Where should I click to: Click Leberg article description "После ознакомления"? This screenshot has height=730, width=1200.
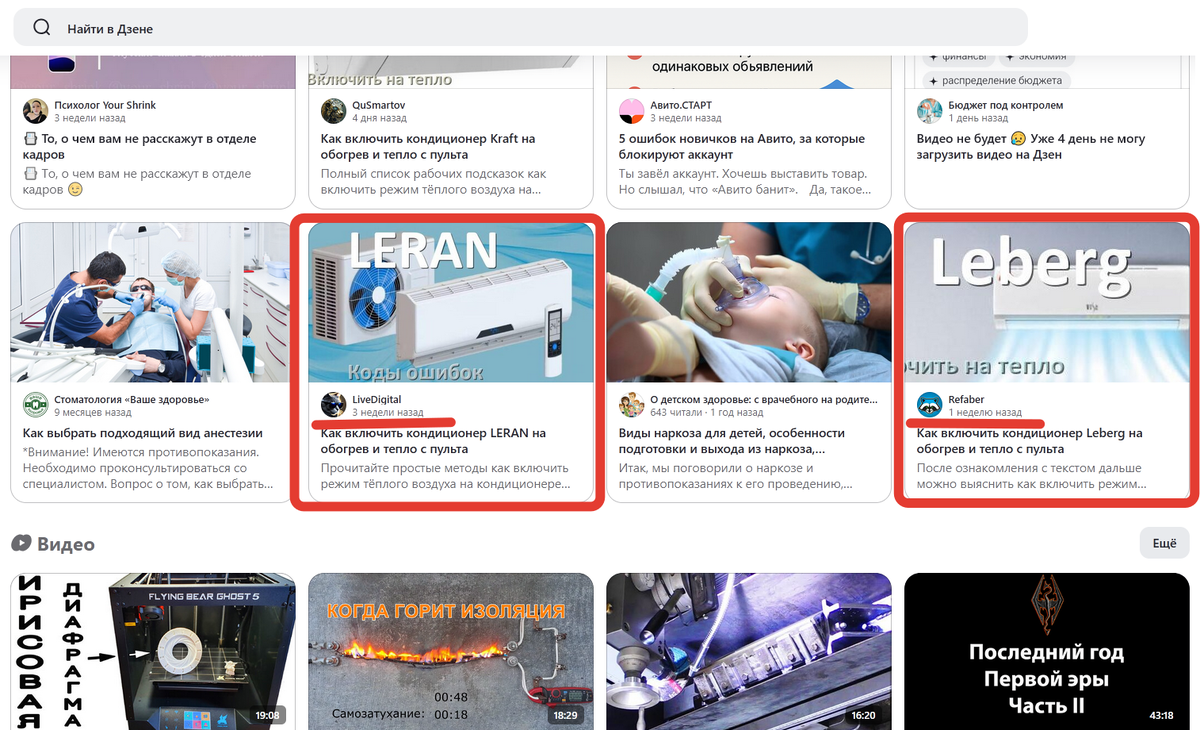(x=1029, y=476)
